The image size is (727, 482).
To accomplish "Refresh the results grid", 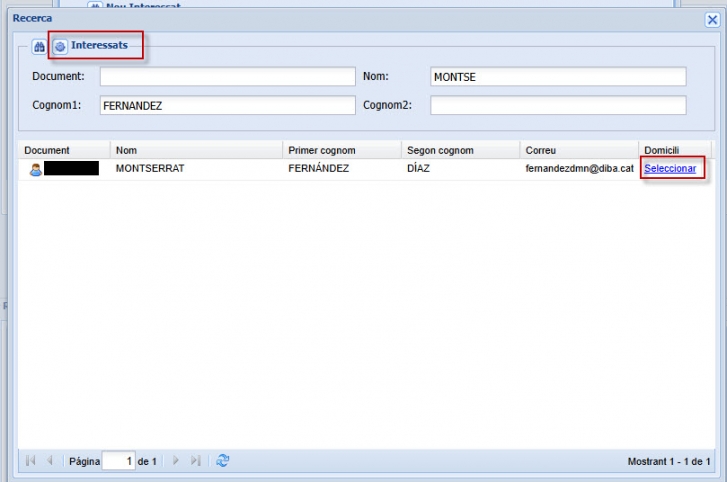I will tap(223, 460).
